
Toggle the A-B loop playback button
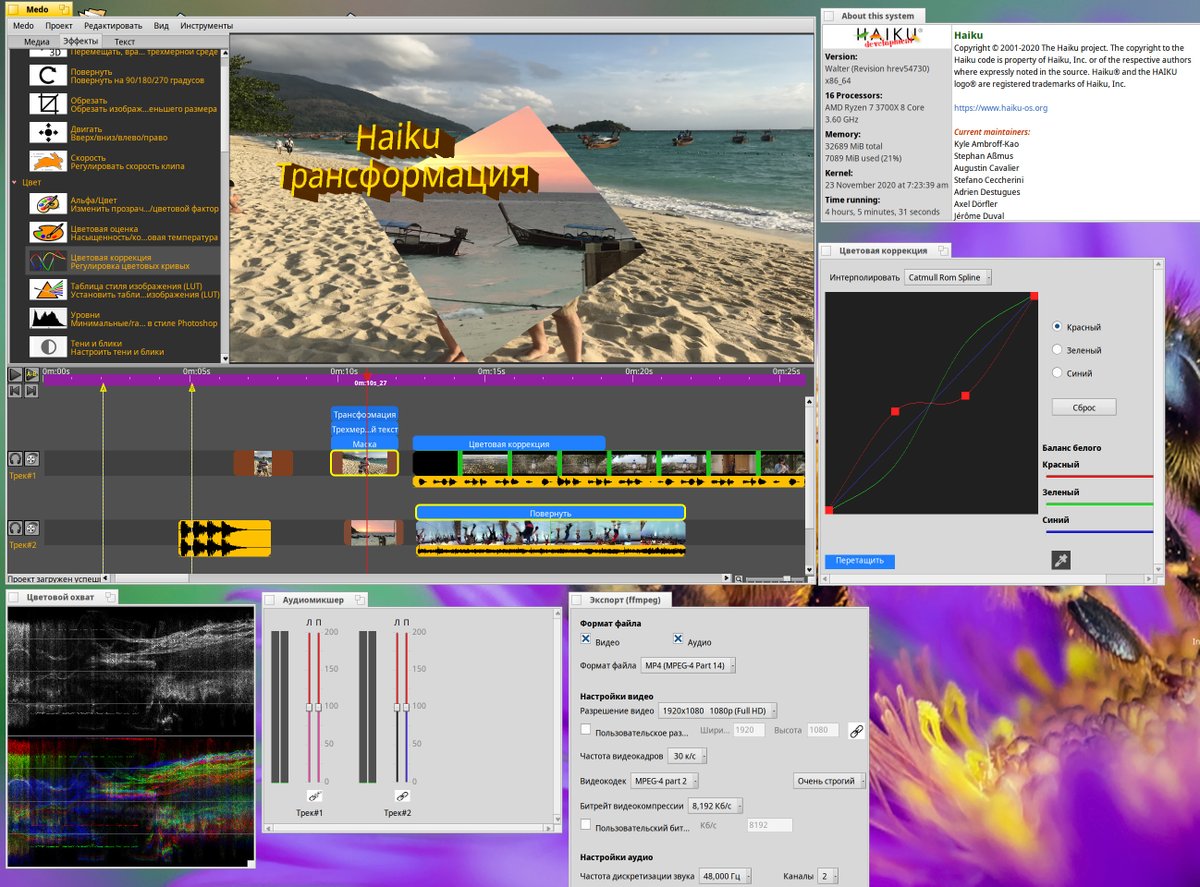tap(32, 375)
